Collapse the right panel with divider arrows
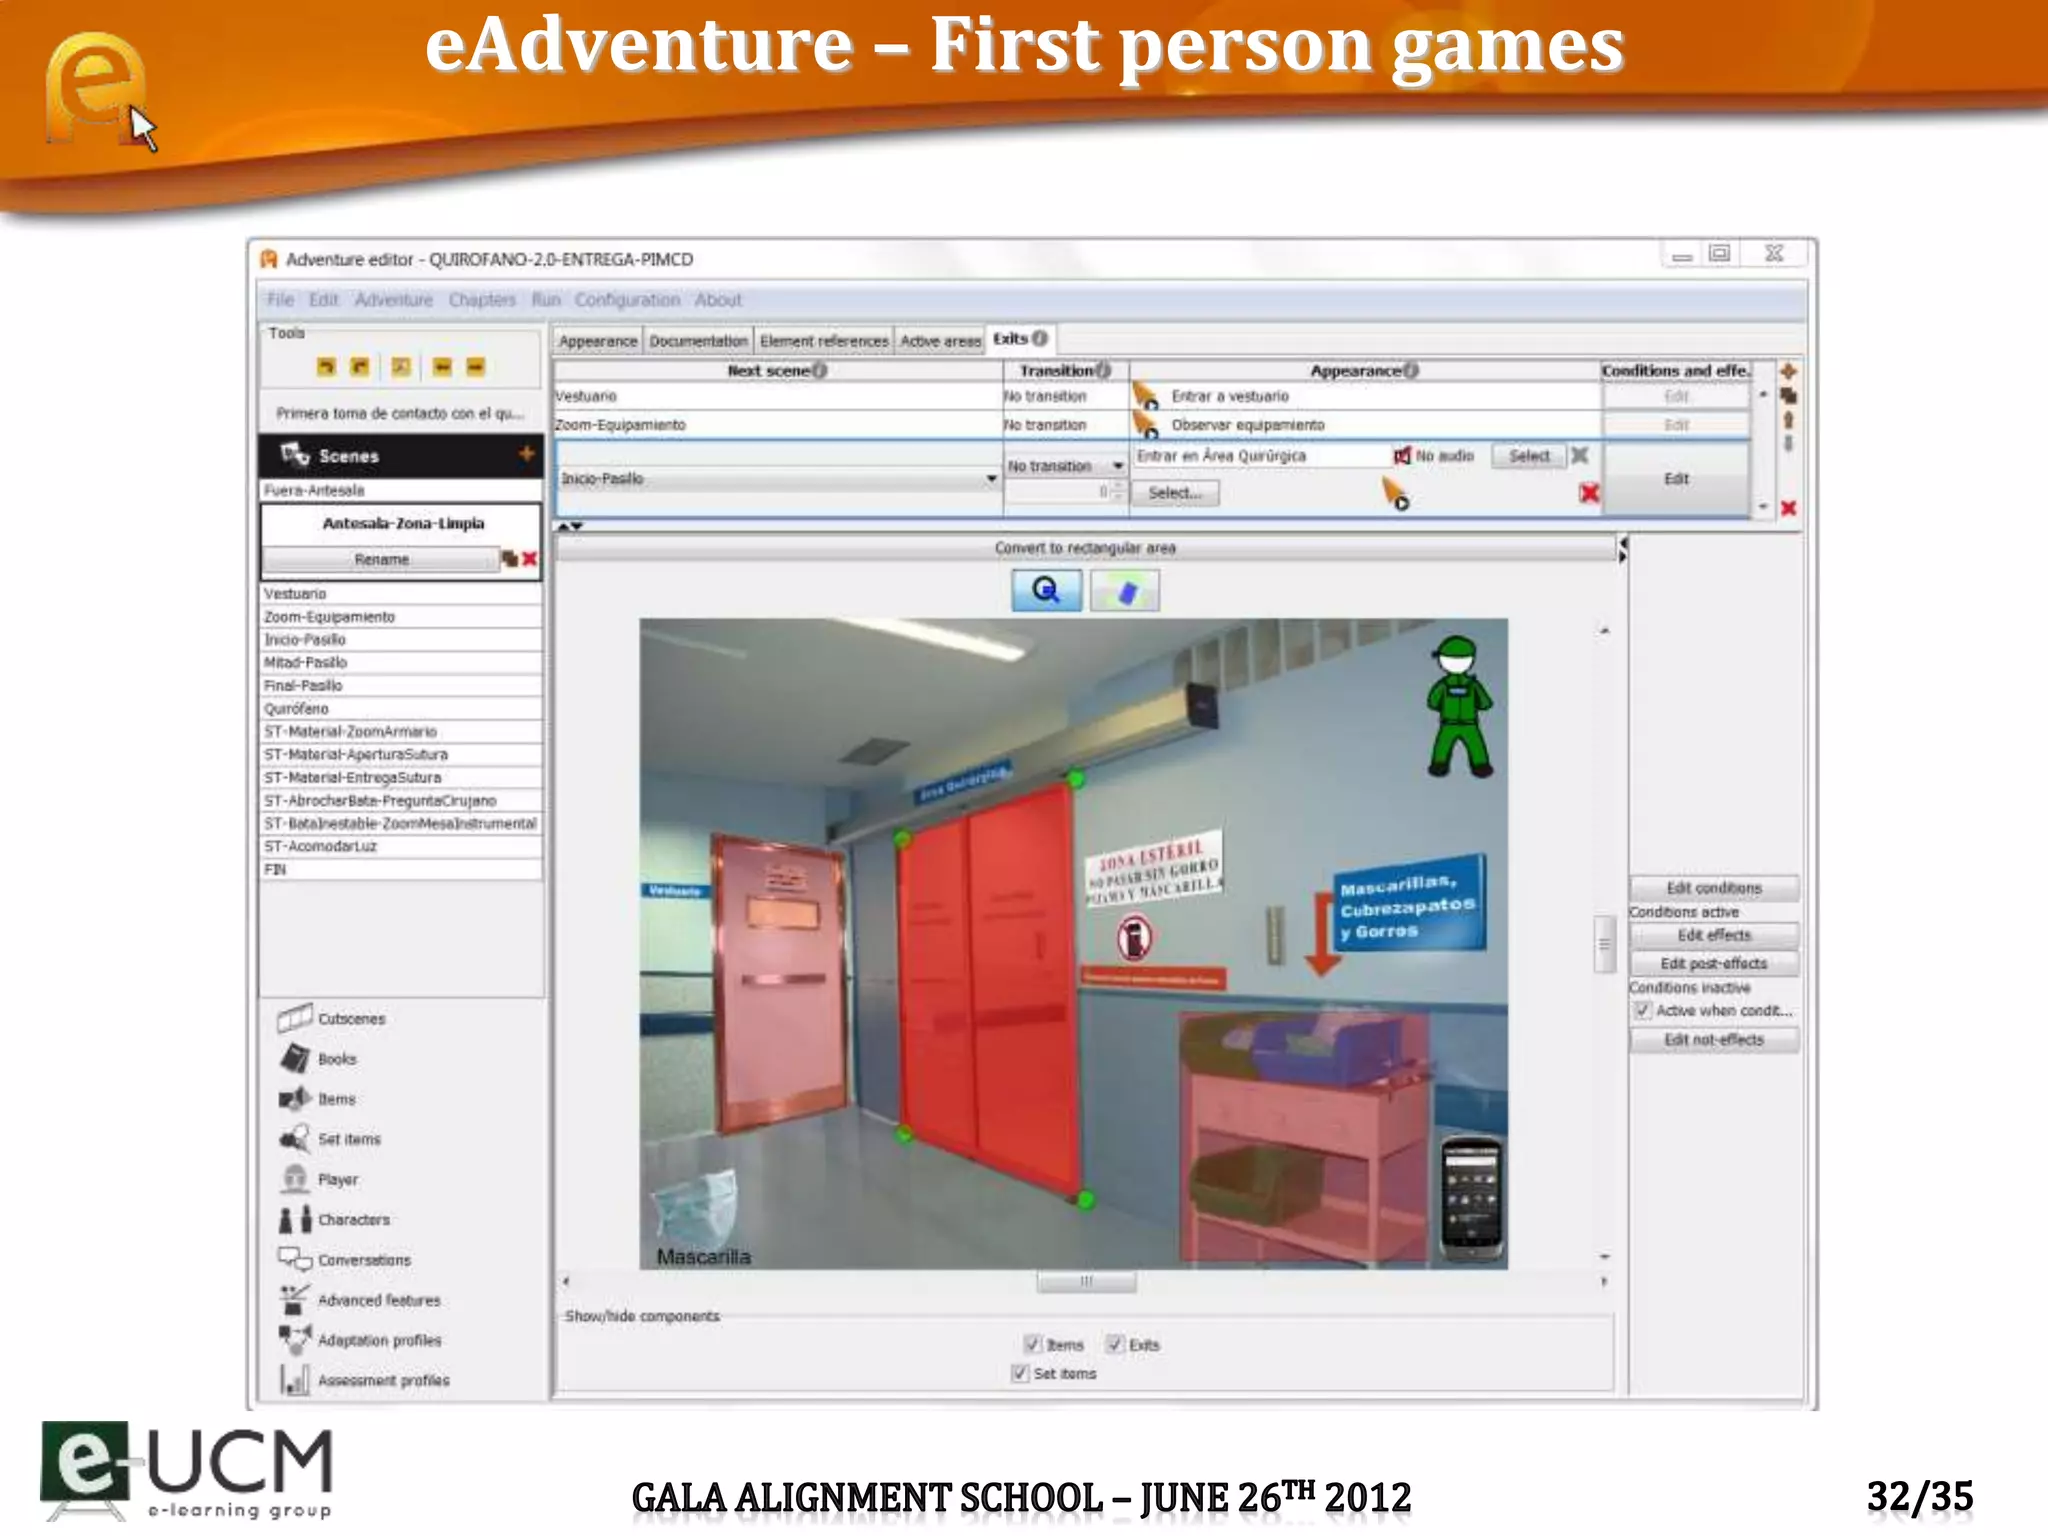Viewport: 2048px width, 1536px height. (1622, 550)
